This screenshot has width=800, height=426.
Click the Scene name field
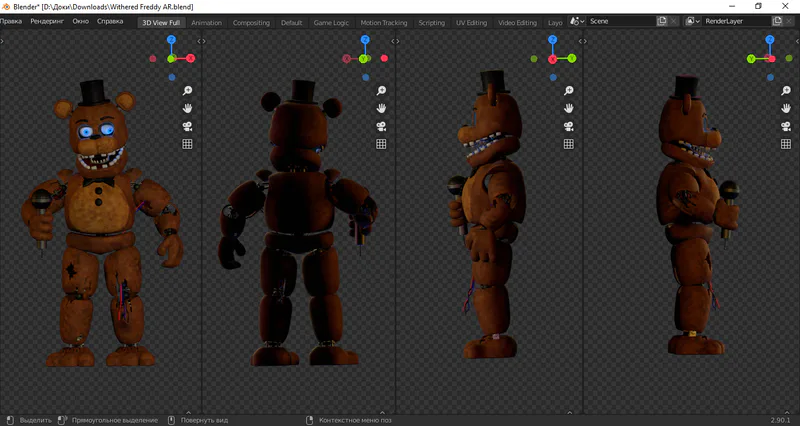coord(621,21)
